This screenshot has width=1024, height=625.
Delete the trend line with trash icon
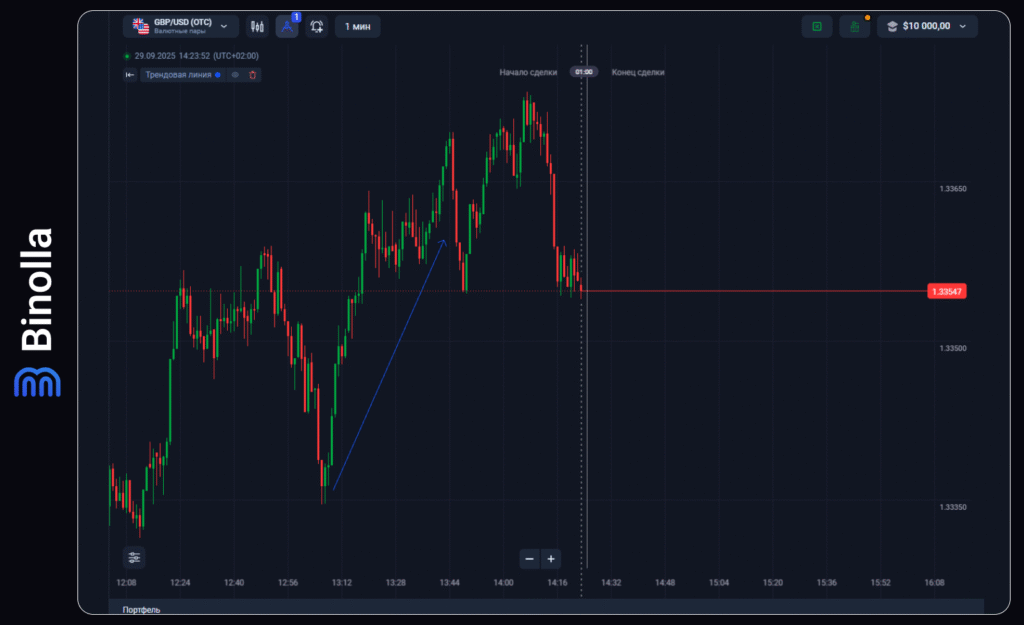pos(252,75)
